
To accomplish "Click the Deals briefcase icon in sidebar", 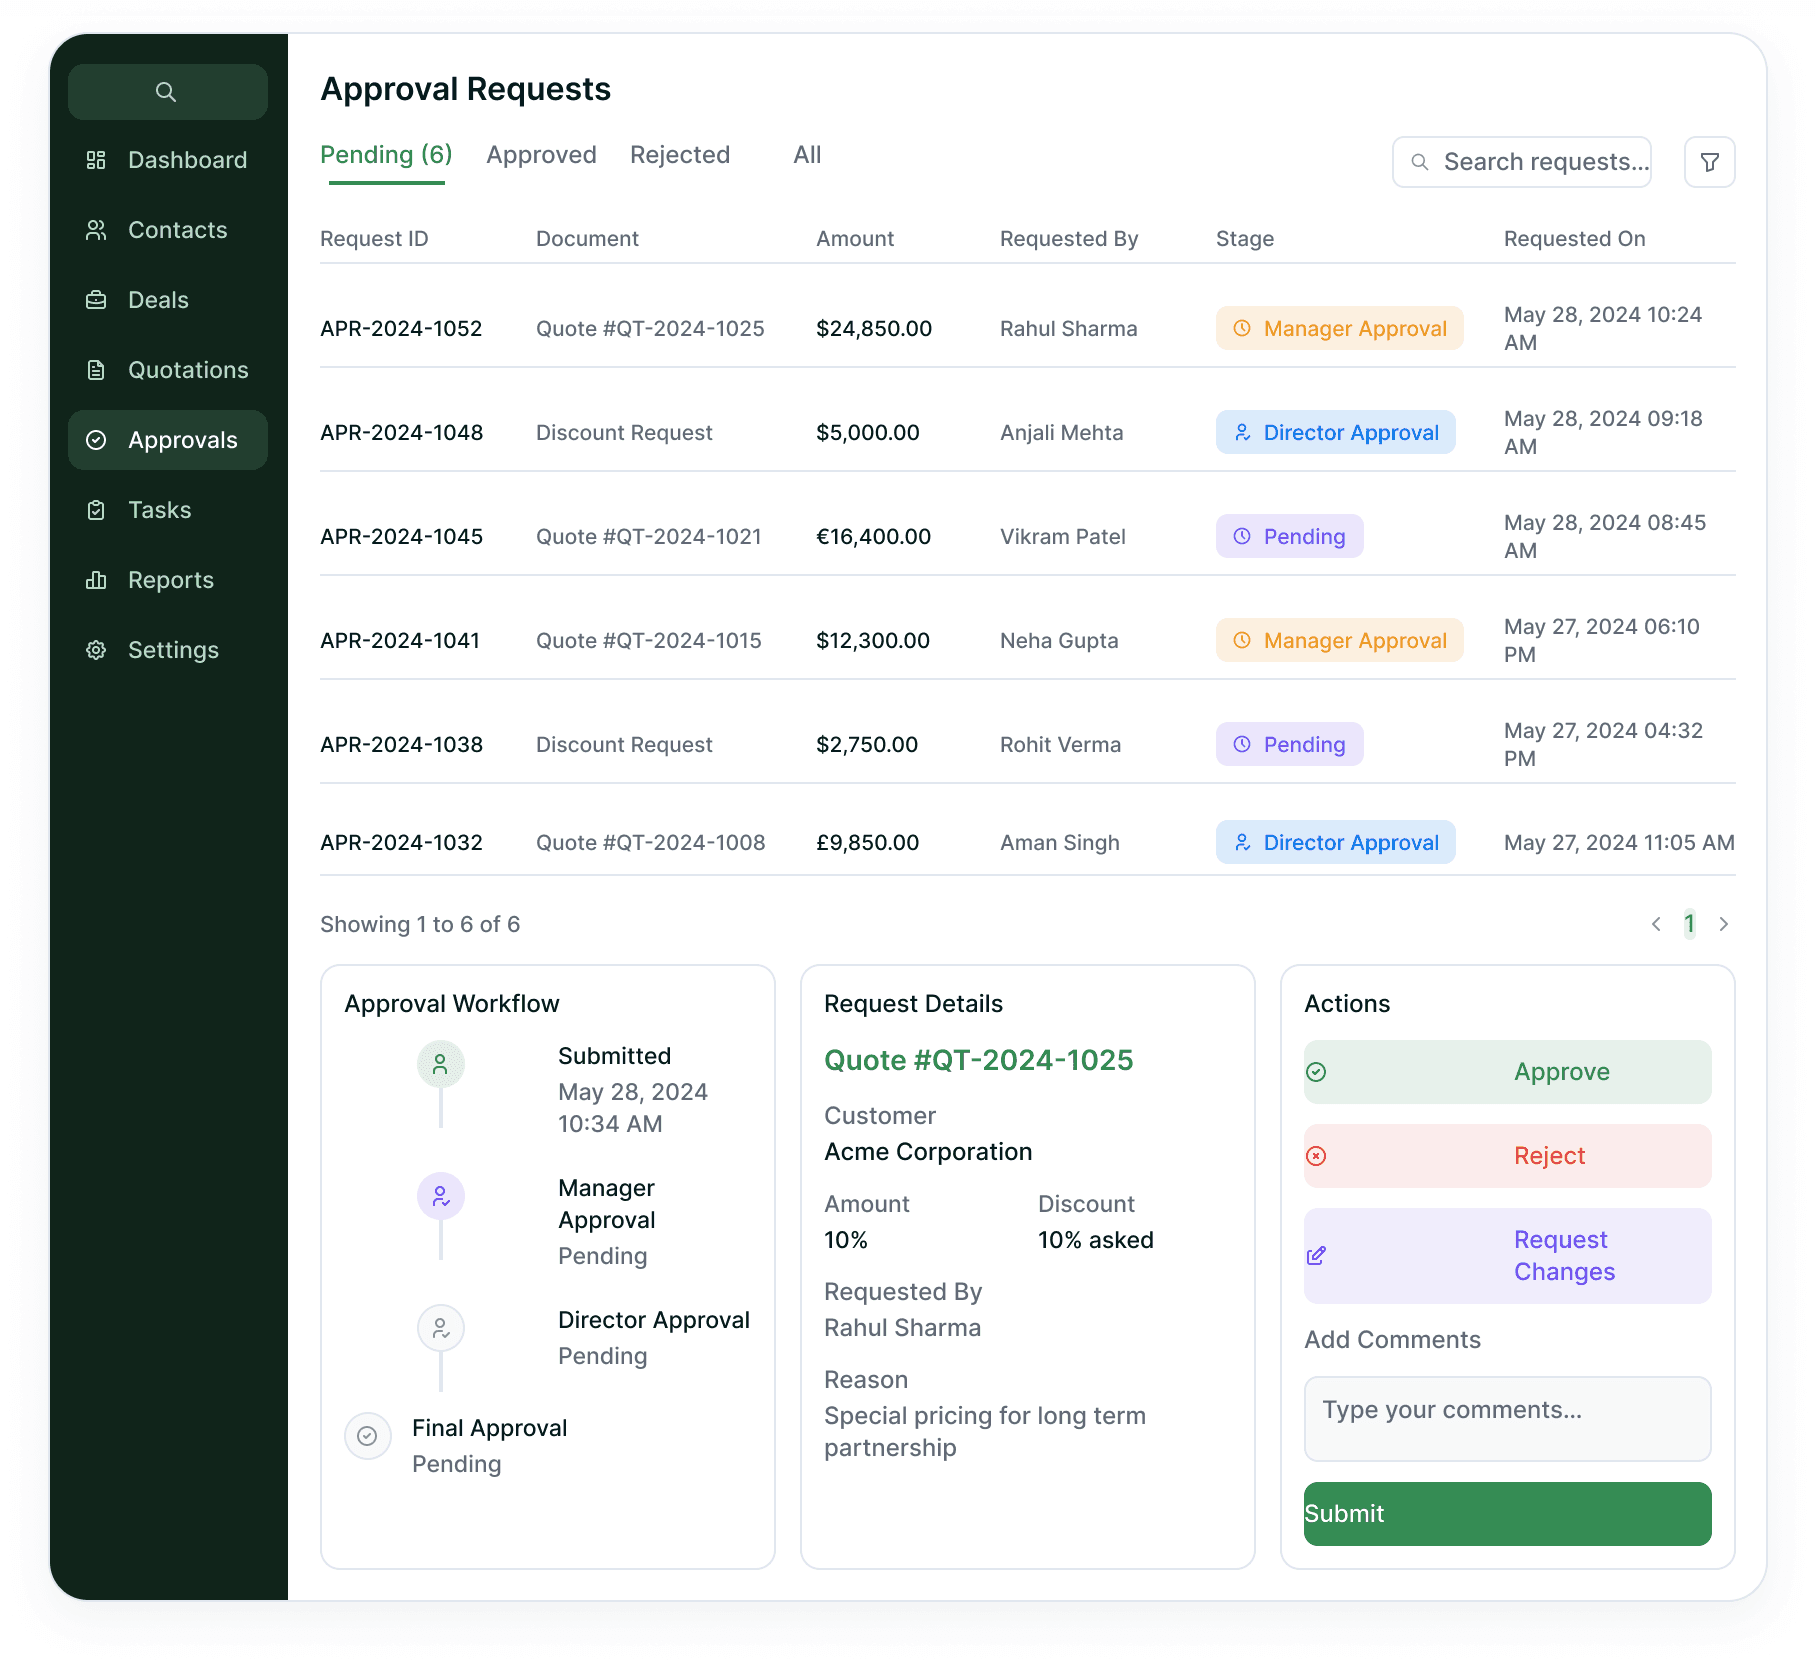I will click(x=96, y=300).
